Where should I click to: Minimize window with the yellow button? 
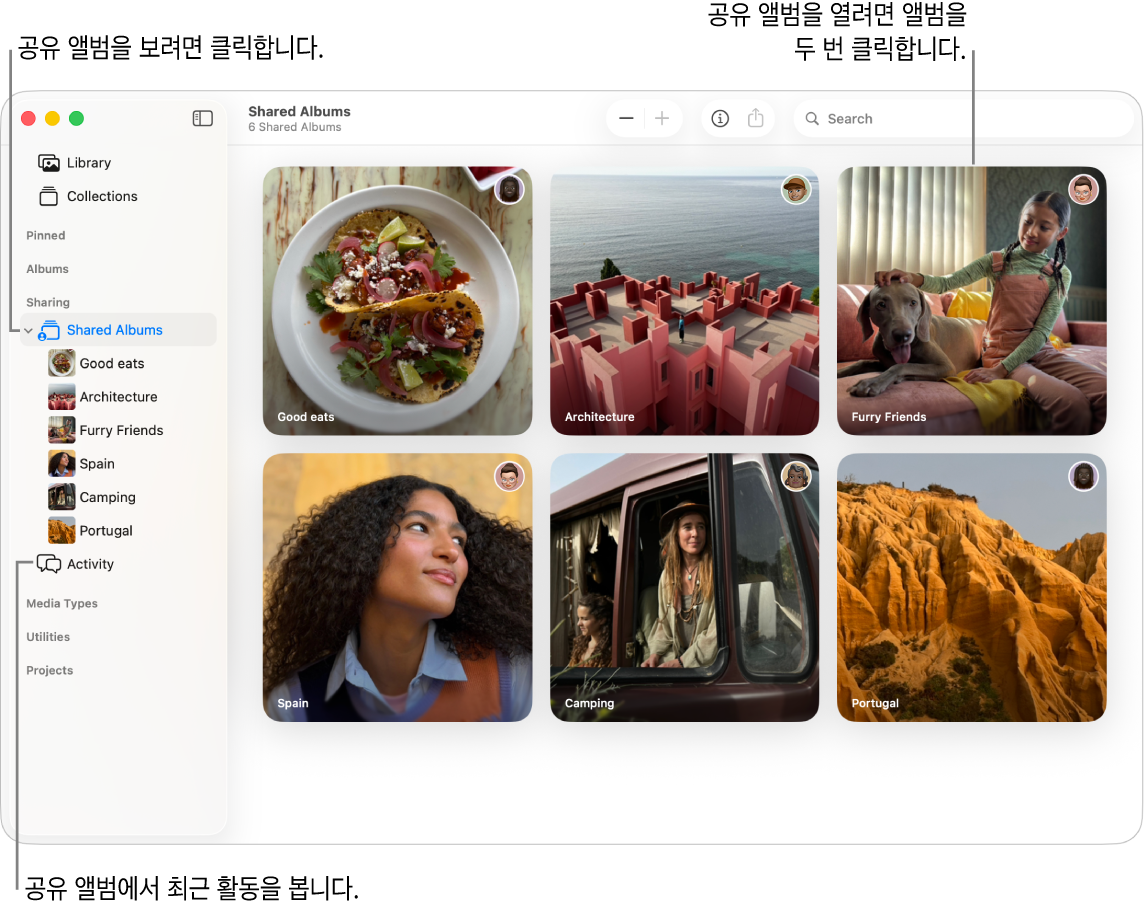click(53, 118)
